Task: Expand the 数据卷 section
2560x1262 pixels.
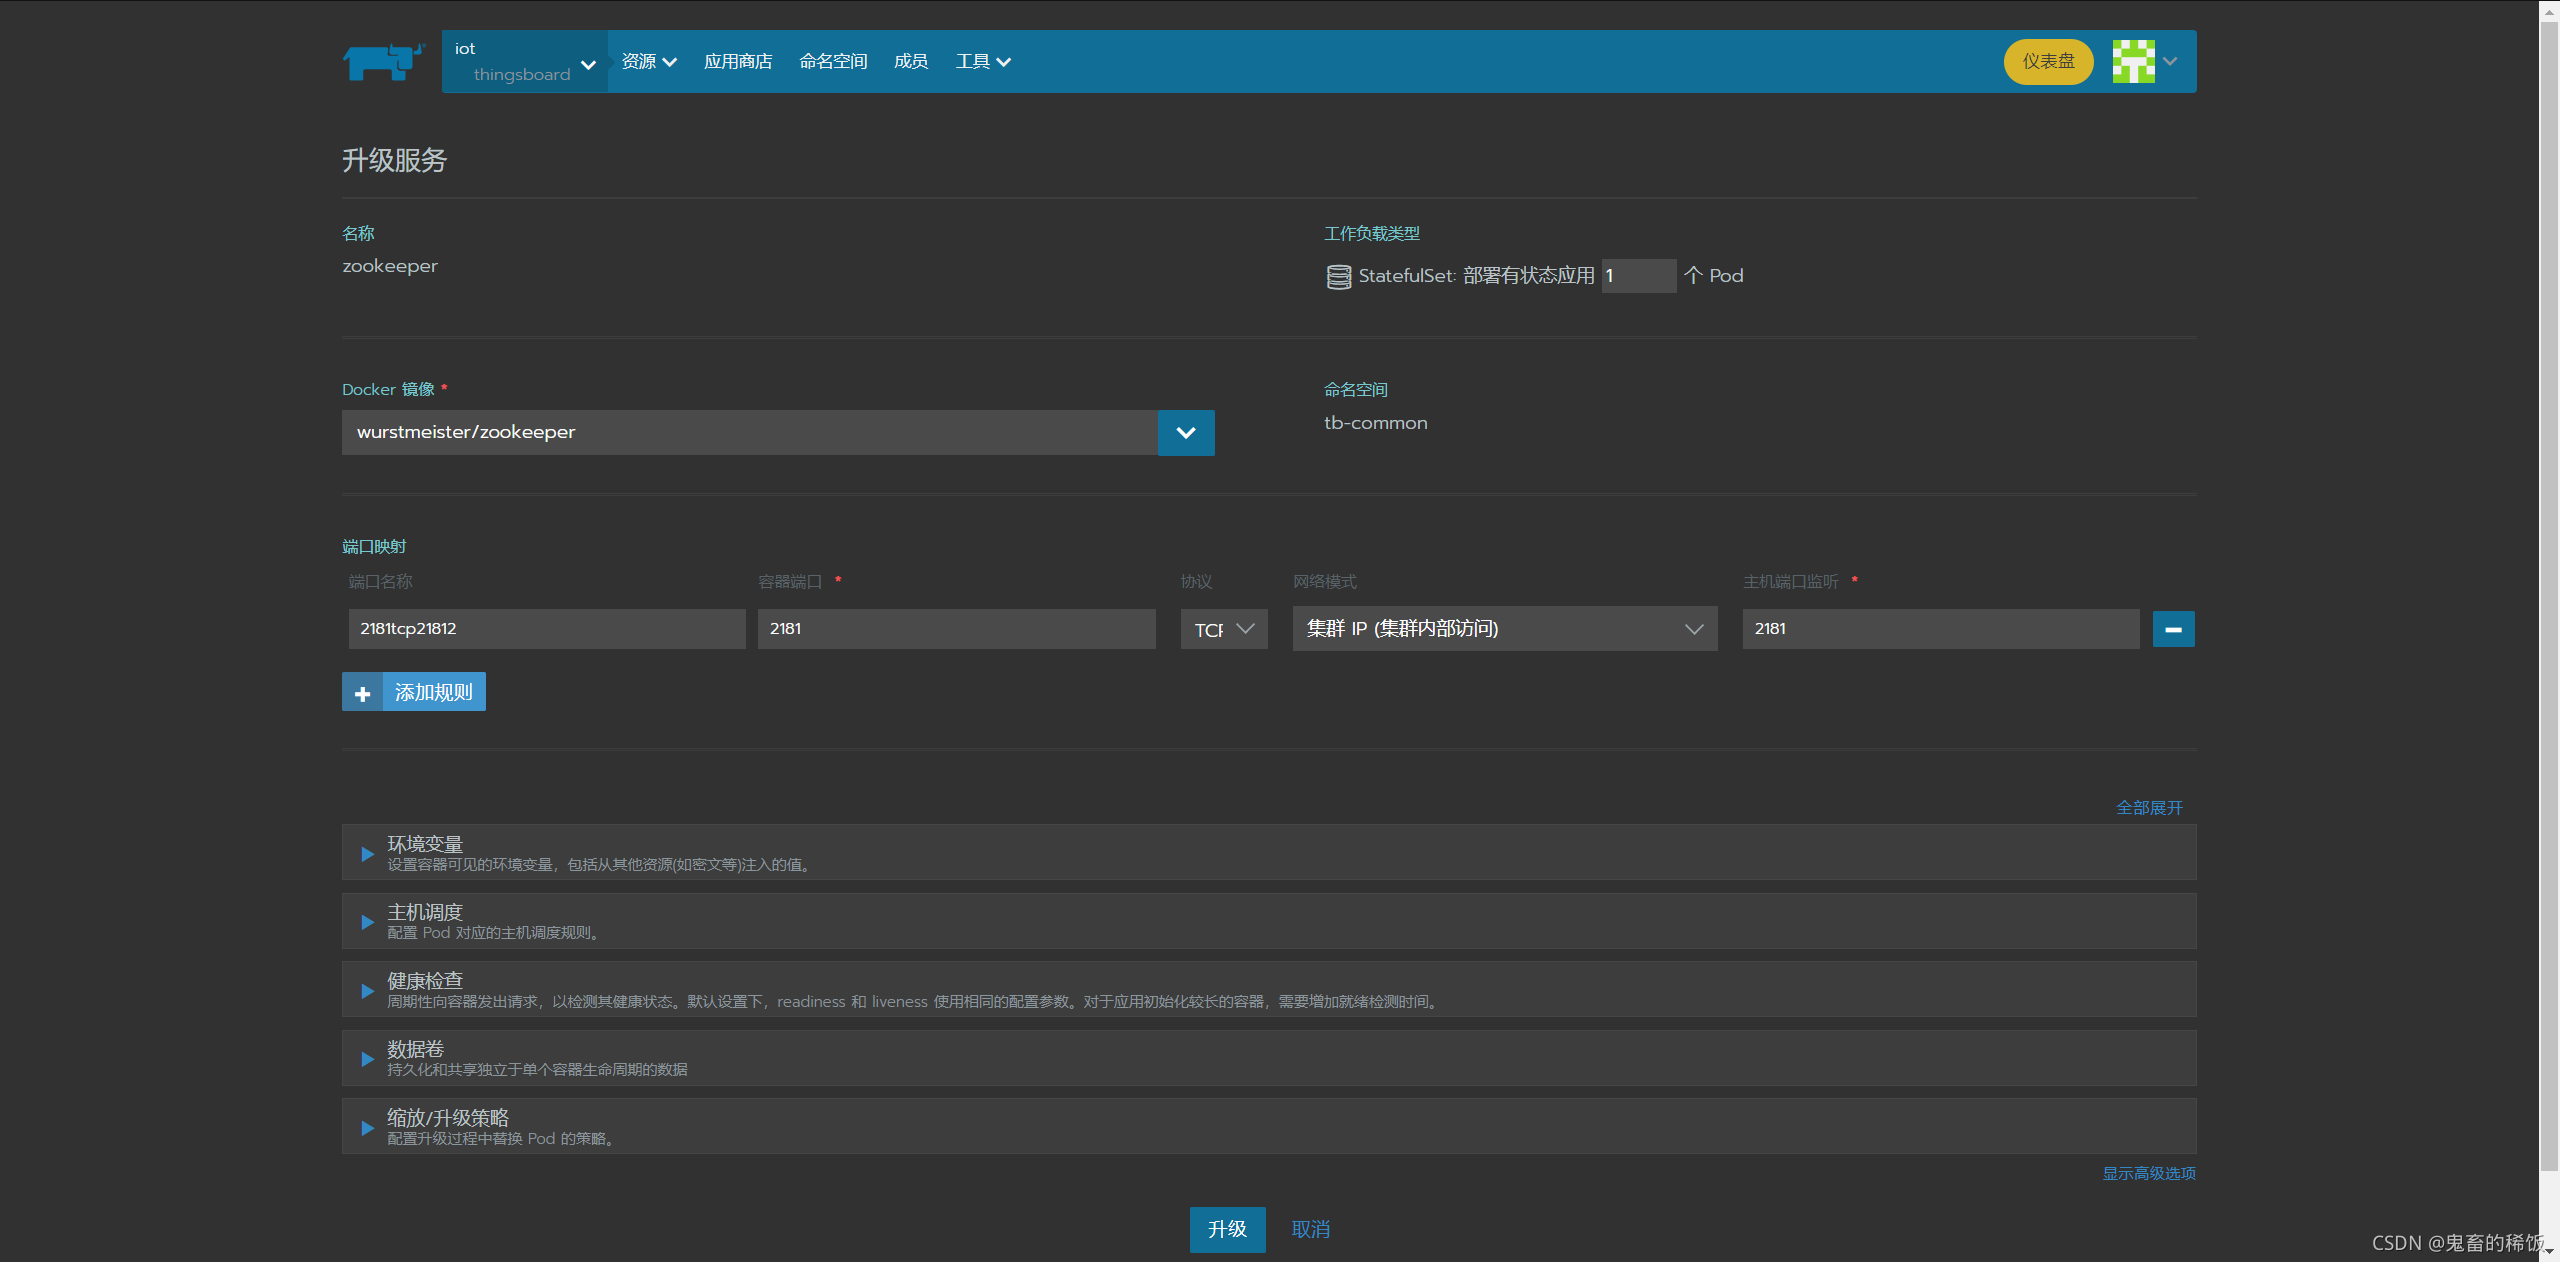Action: (x=1269, y=1058)
